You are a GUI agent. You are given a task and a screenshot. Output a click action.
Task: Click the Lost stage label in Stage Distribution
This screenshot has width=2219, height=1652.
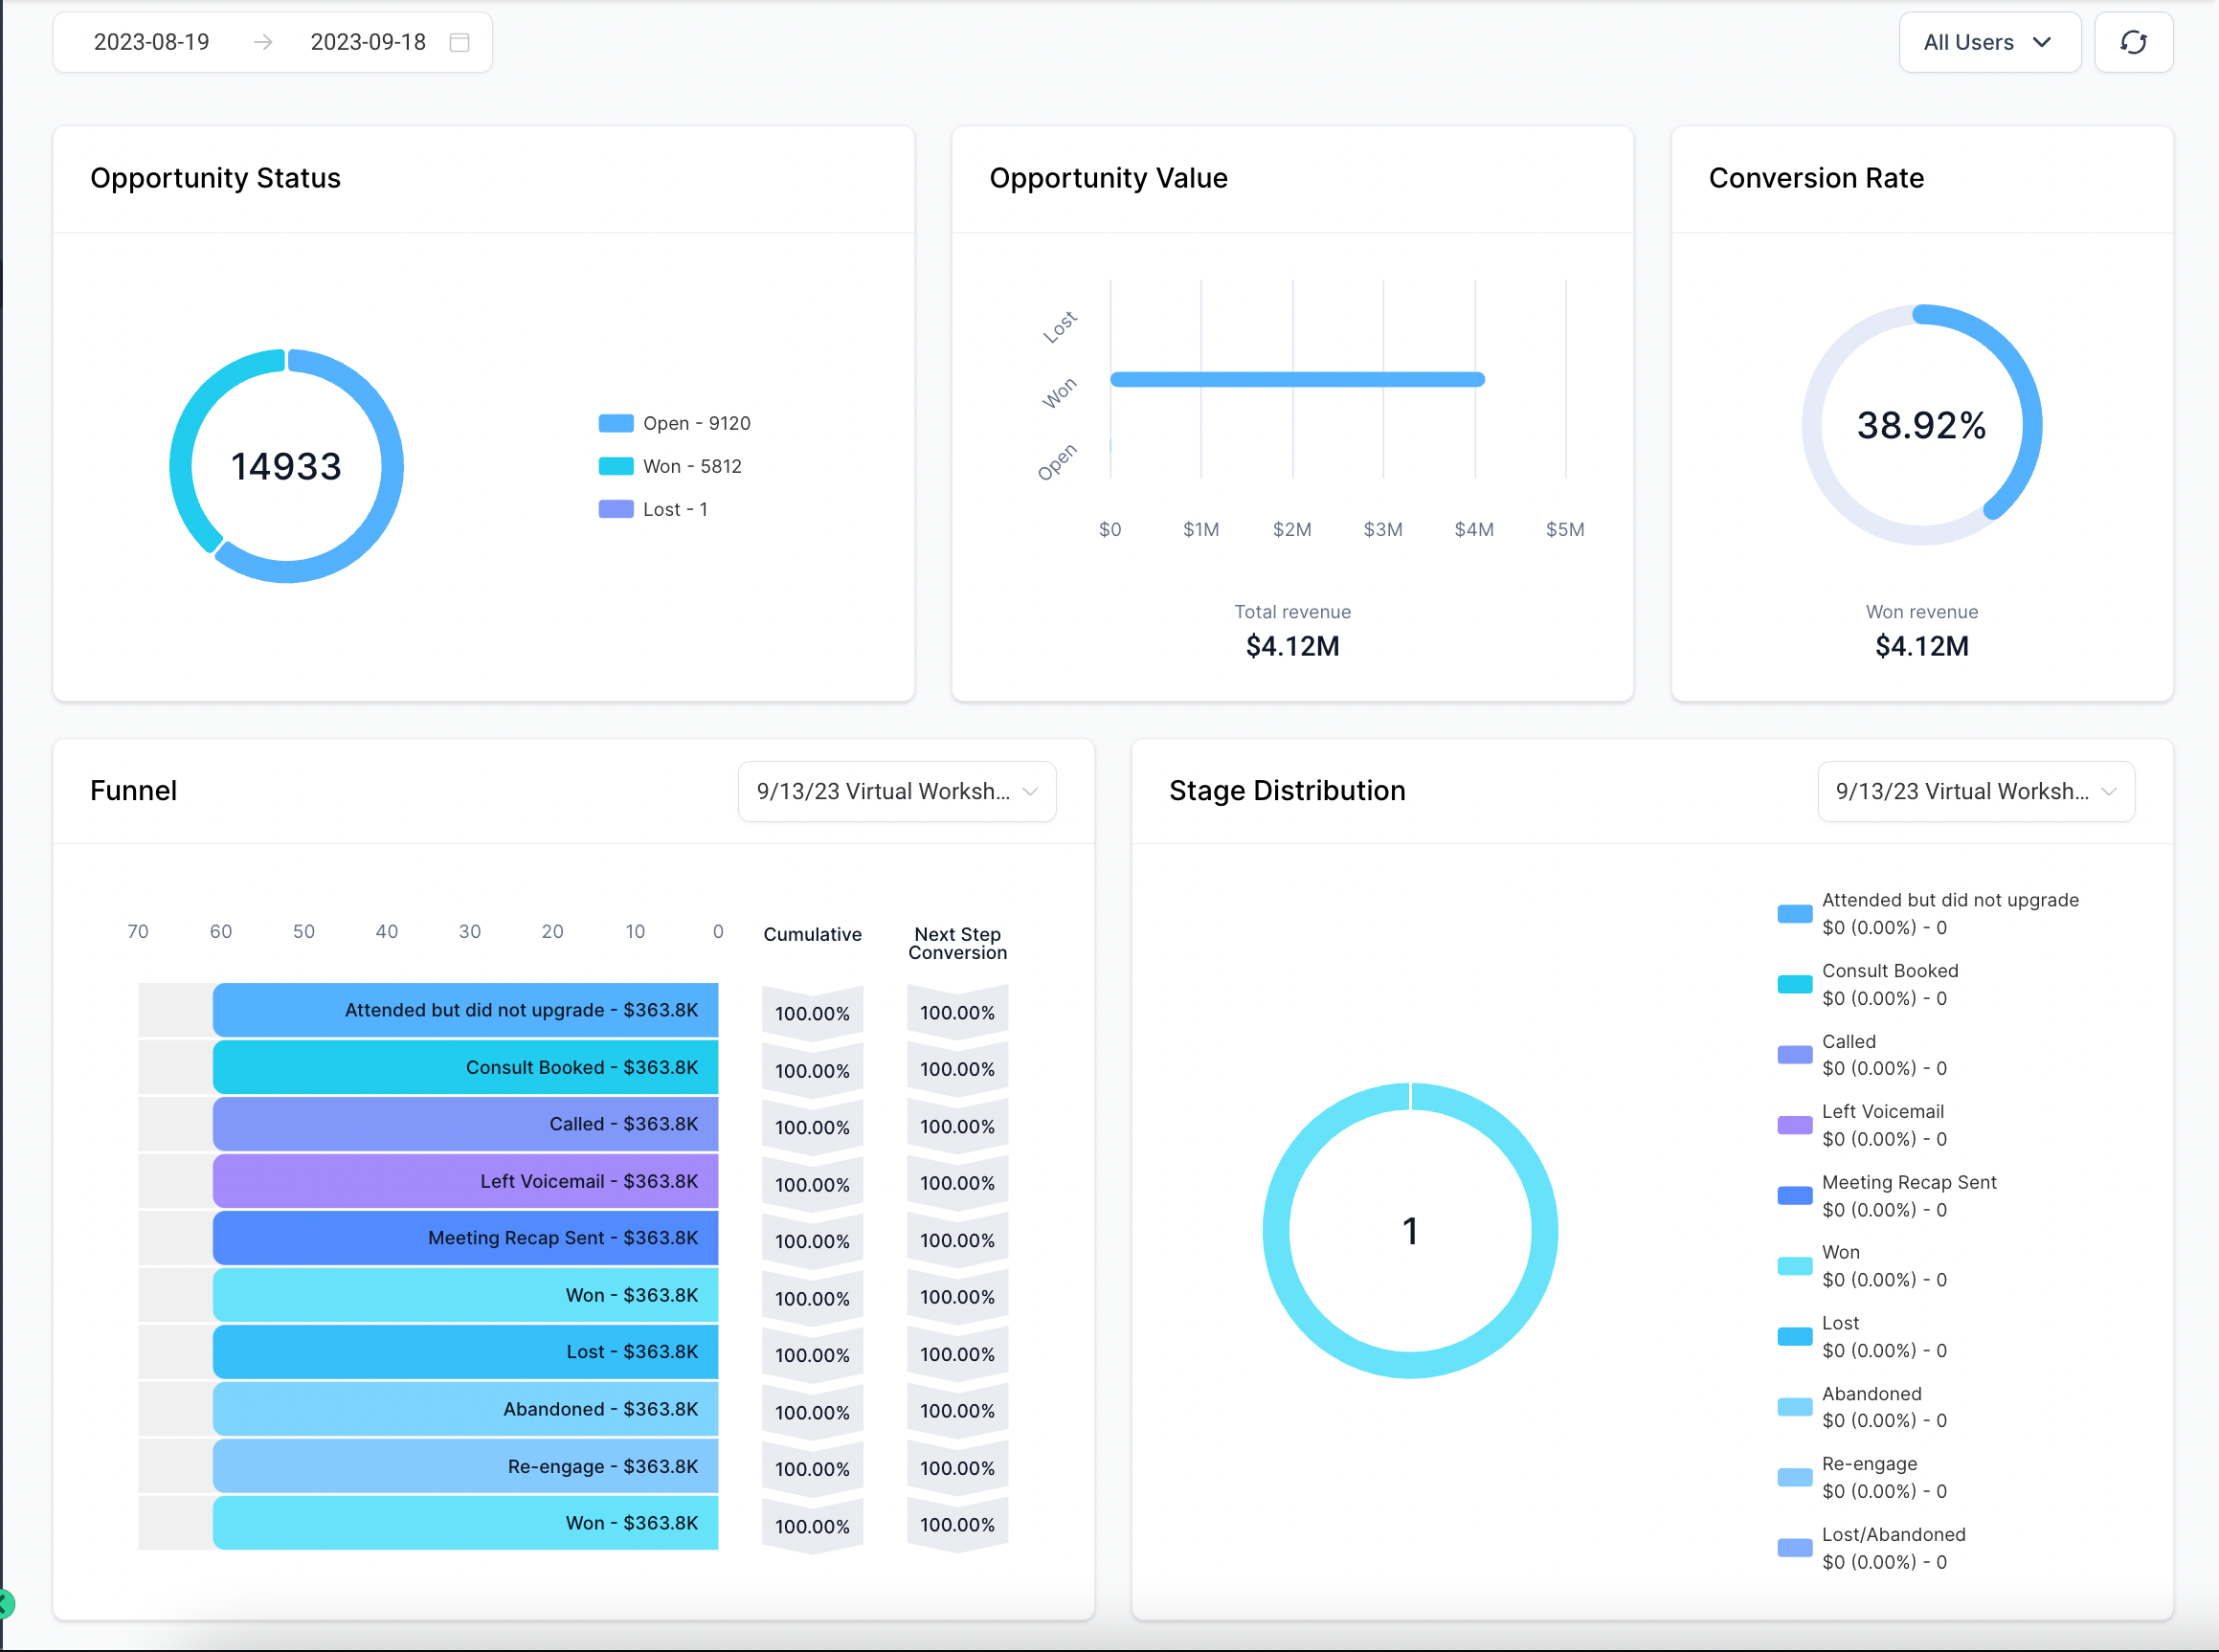click(1840, 1323)
